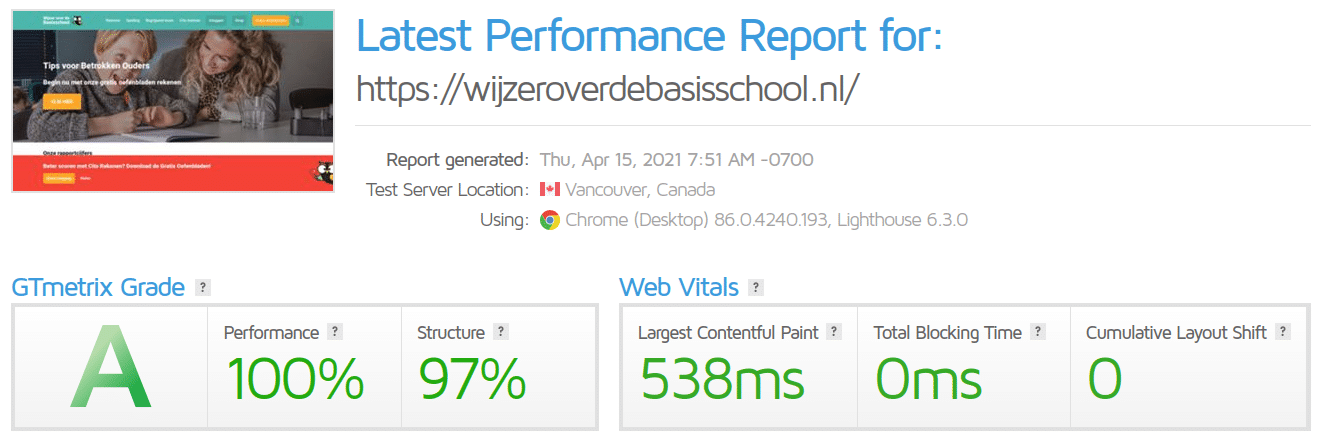Open the help tooltip for Structure

(x=501, y=332)
